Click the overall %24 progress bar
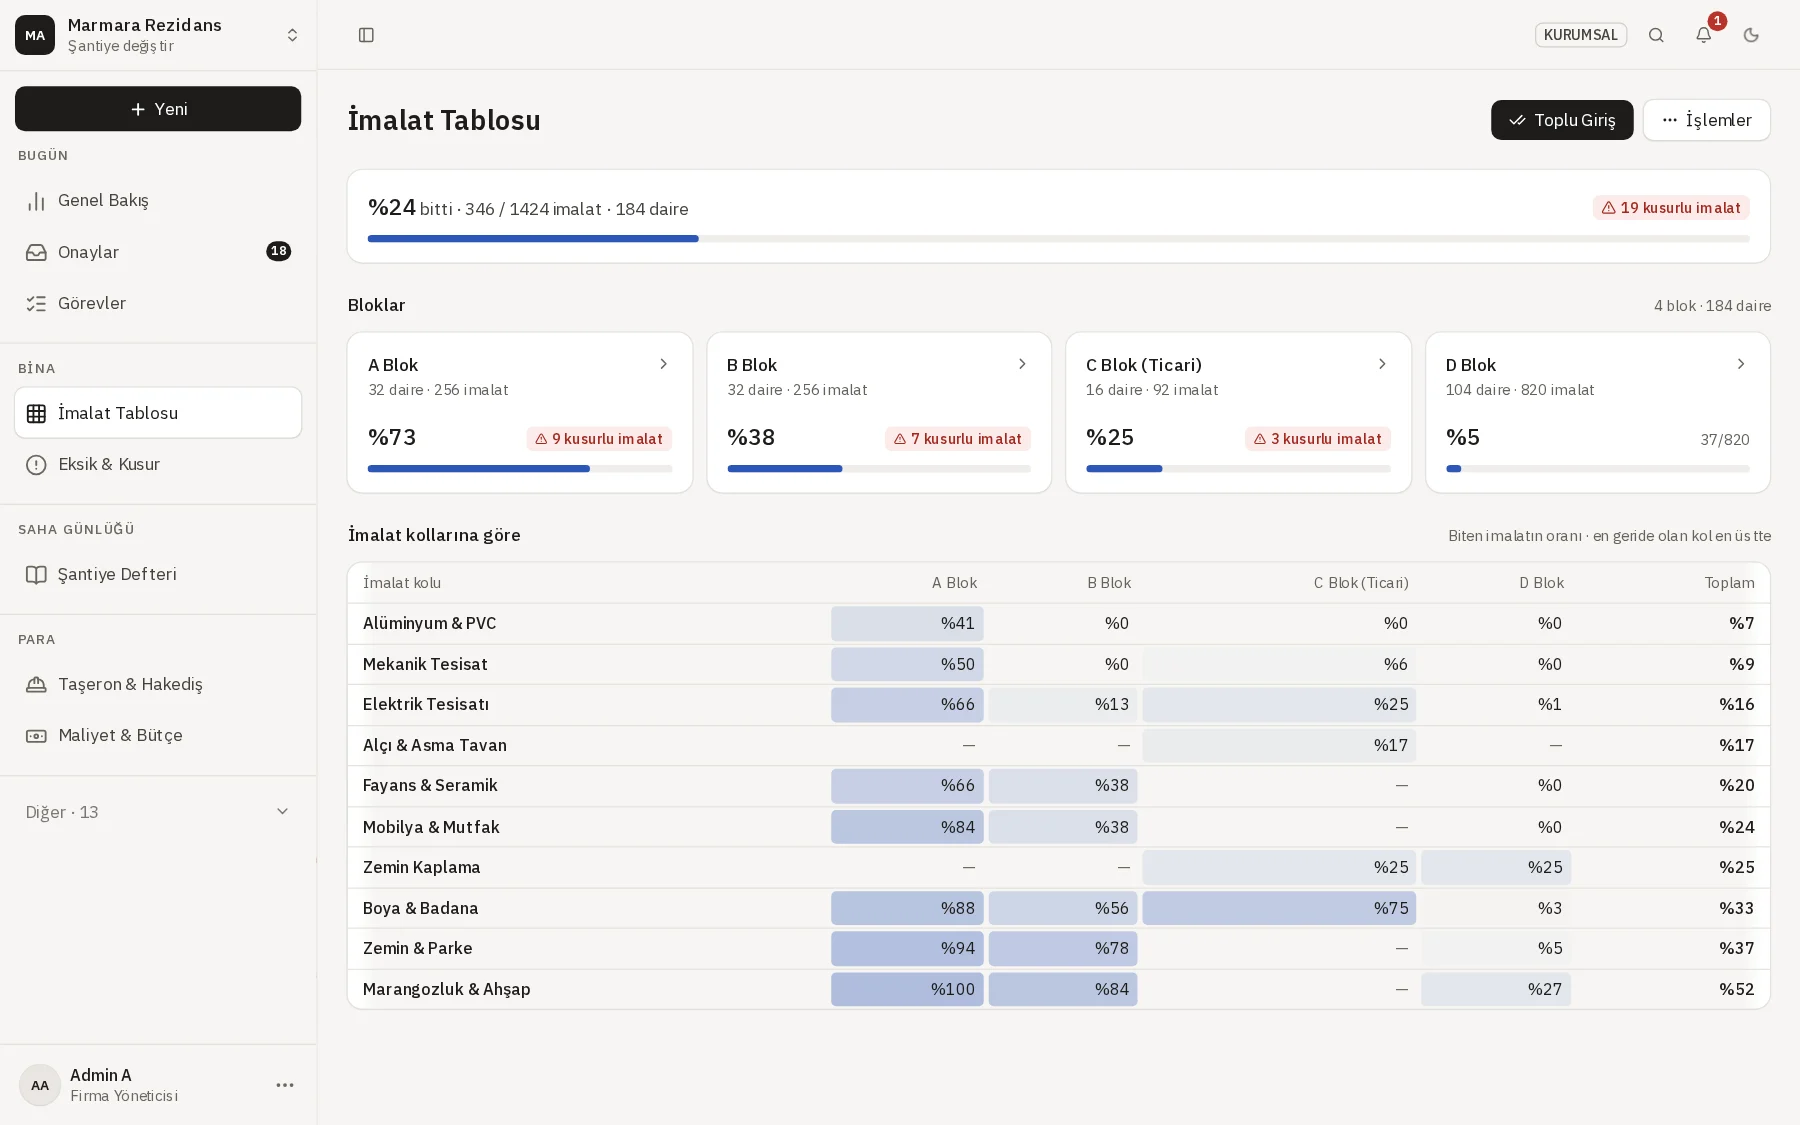 tap(1058, 239)
